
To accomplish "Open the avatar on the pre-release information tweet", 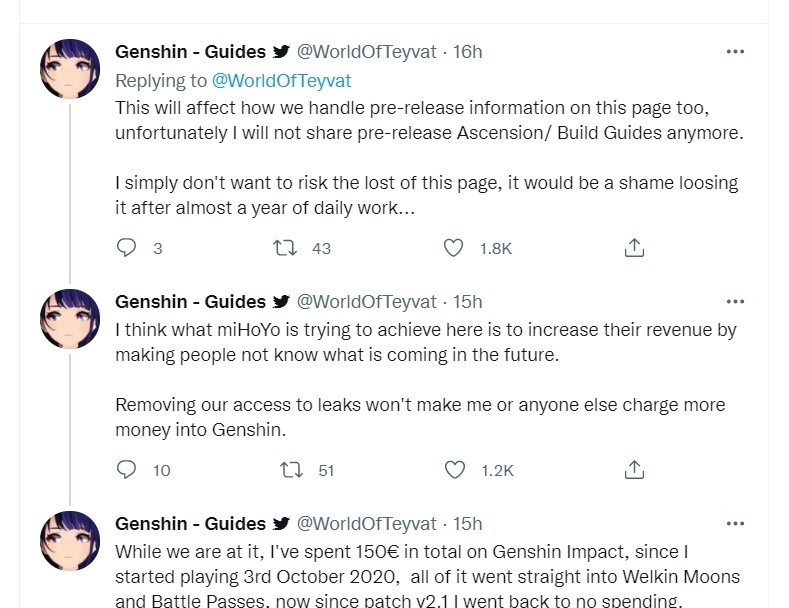I will [70, 68].
